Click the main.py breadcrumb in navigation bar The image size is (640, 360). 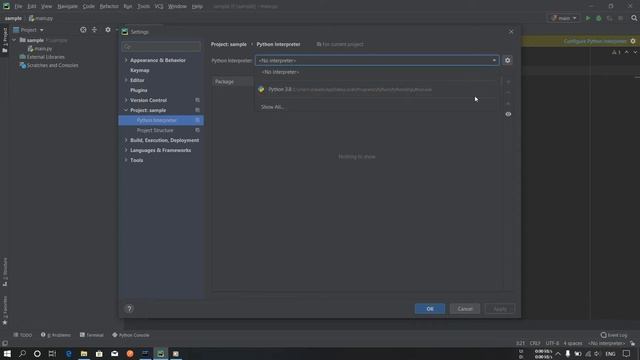pyautogui.click(x=41, y=18)
